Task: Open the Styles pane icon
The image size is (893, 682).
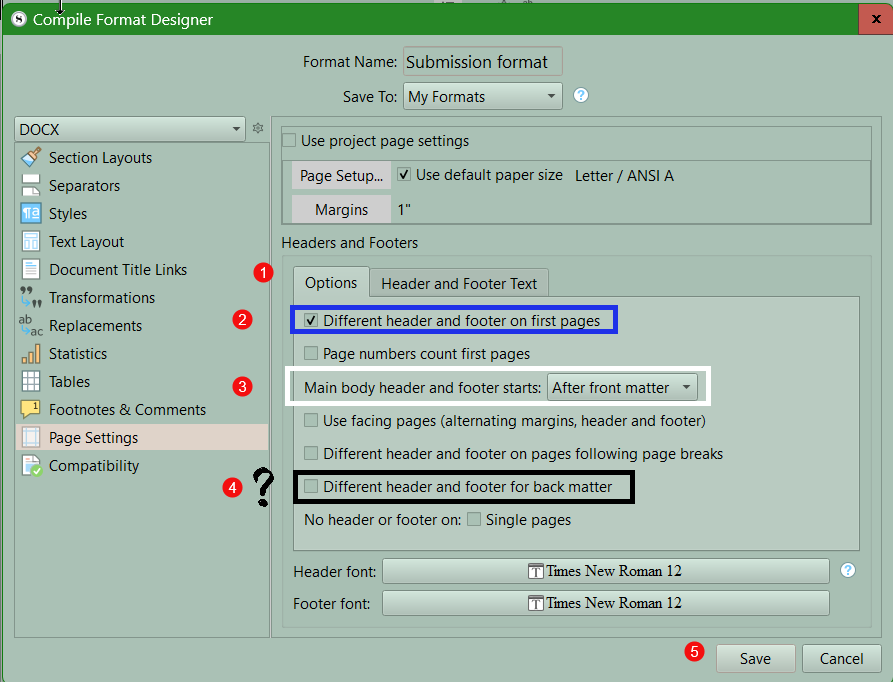Action: point(31,213)
